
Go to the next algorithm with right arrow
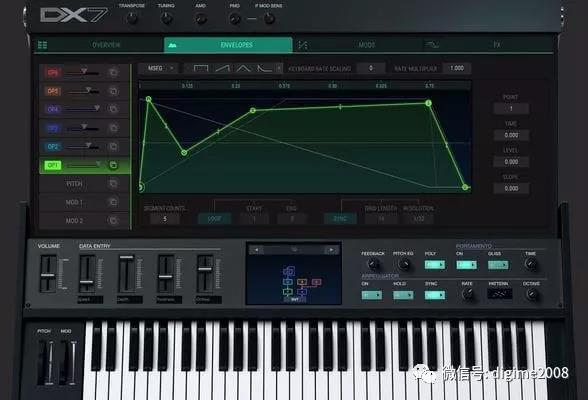[331, 250]
